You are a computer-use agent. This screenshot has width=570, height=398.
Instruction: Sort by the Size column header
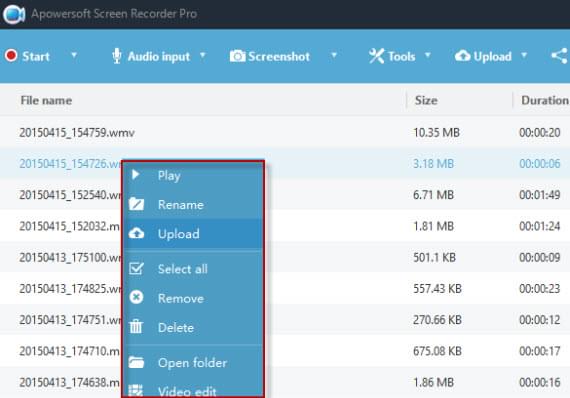pos(426,100)
